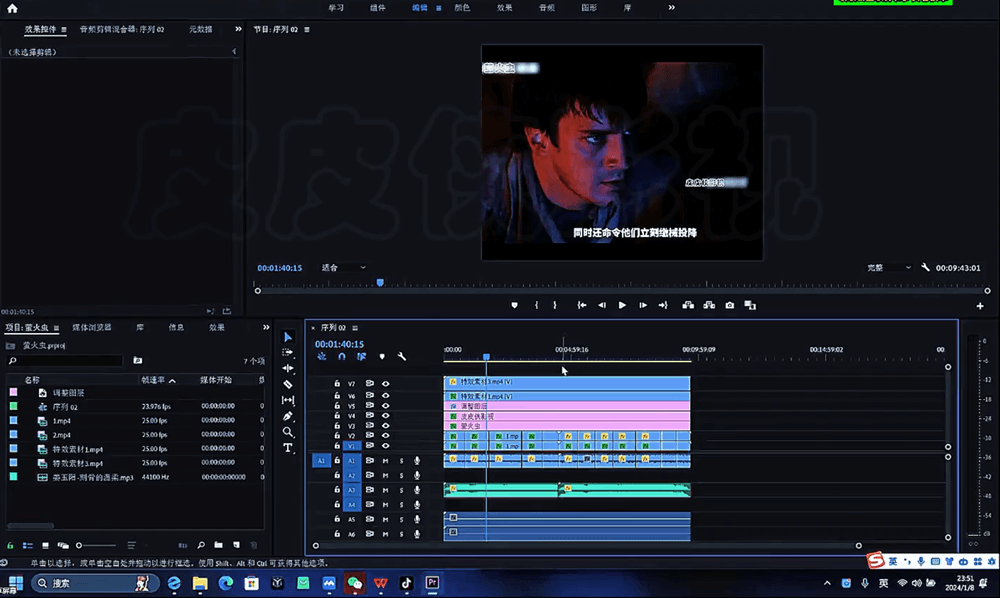Go to Premiere Home screen icon

click(x=12, y=8)
